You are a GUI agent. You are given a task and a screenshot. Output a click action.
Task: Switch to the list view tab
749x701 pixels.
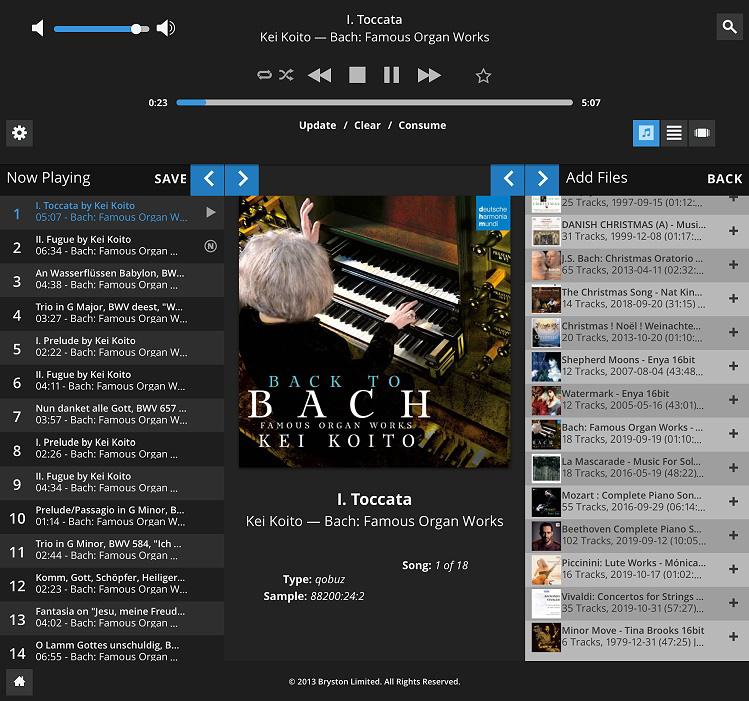(674, 133)
